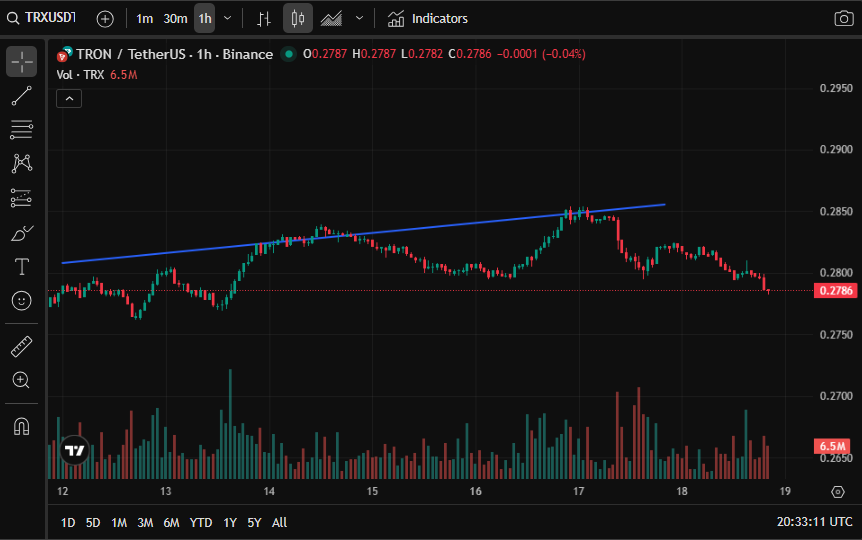Click the 17 date axis label

pyautogui.click(x=578, y=491)
